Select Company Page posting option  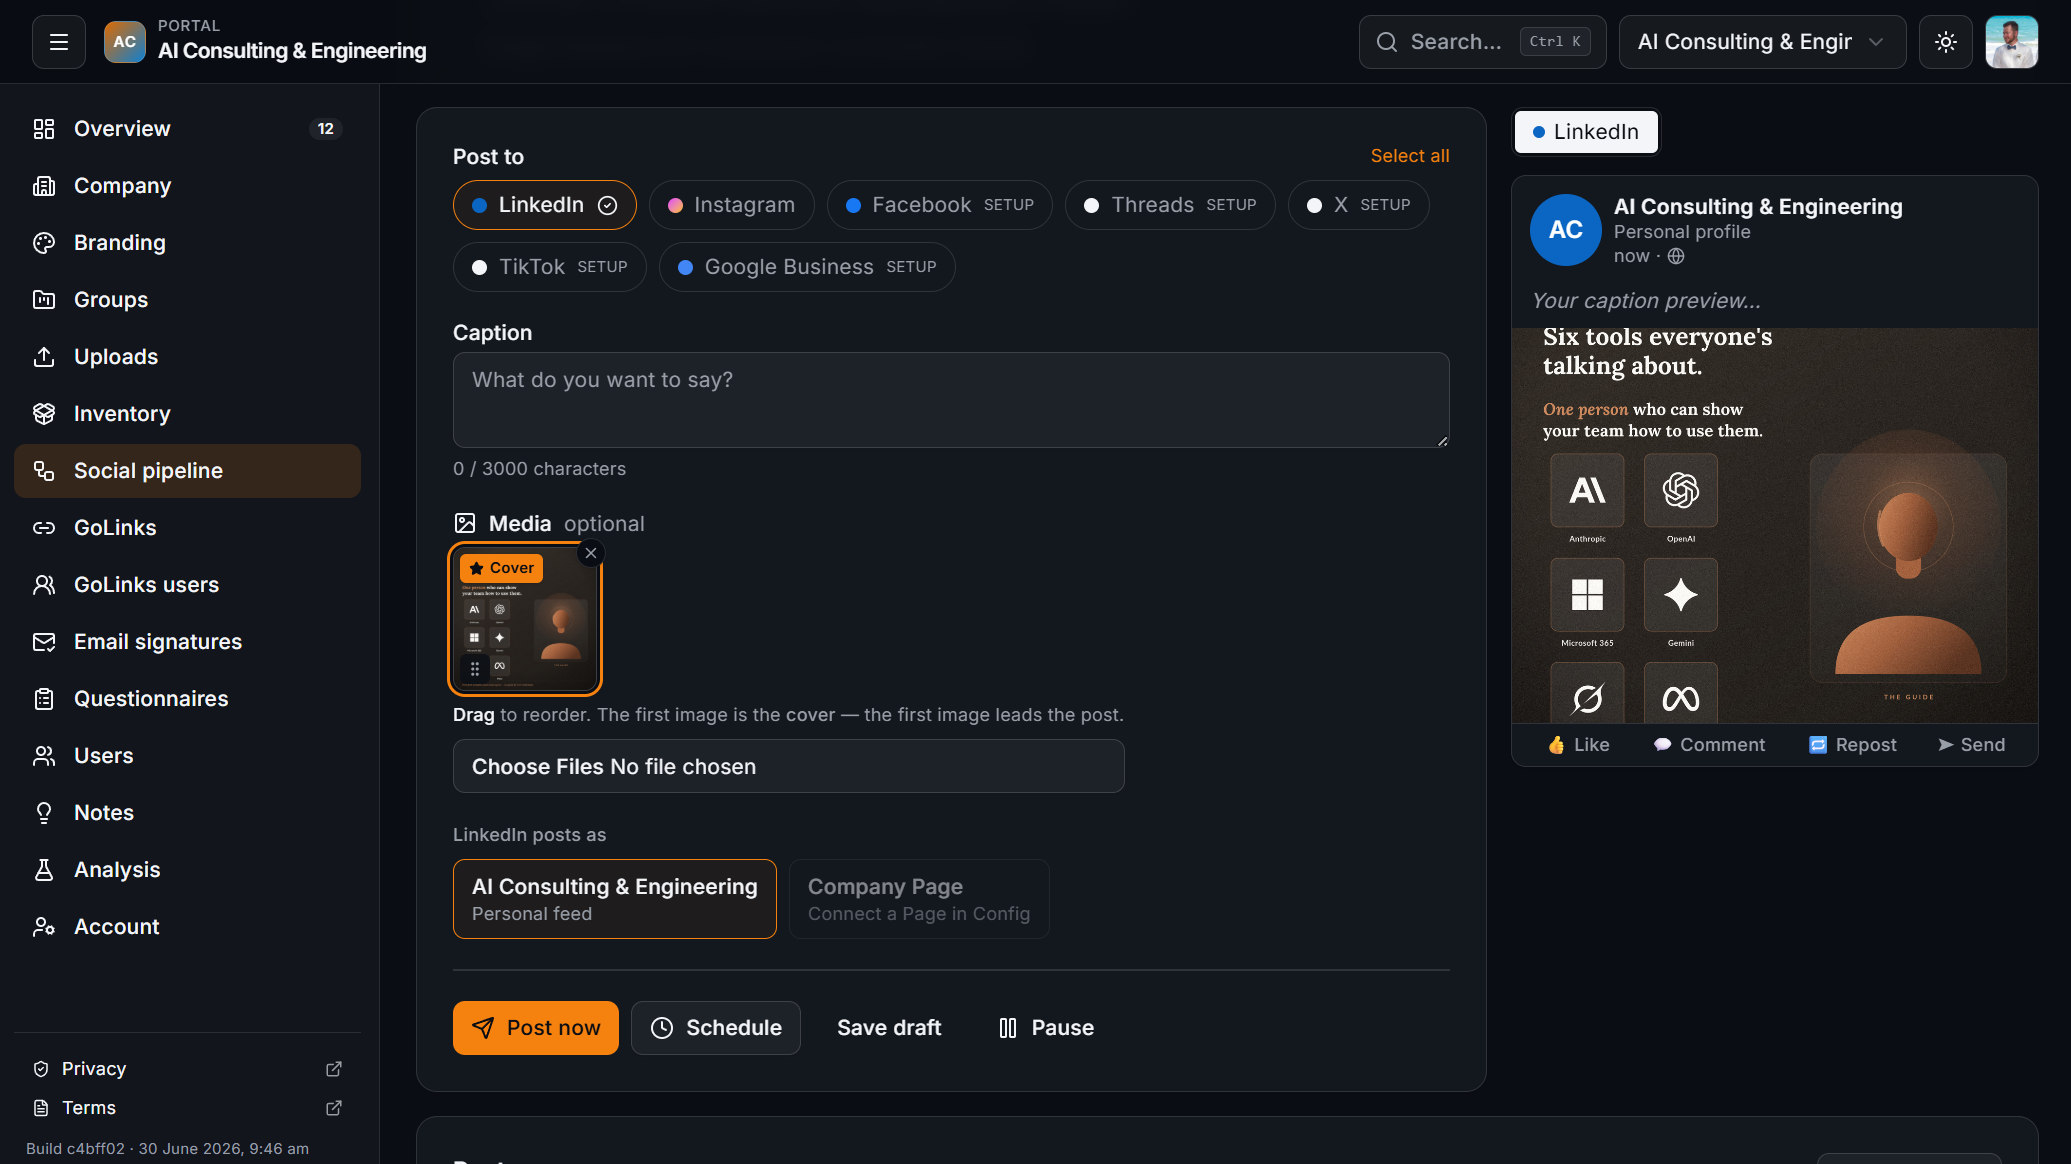coord(919,899)
